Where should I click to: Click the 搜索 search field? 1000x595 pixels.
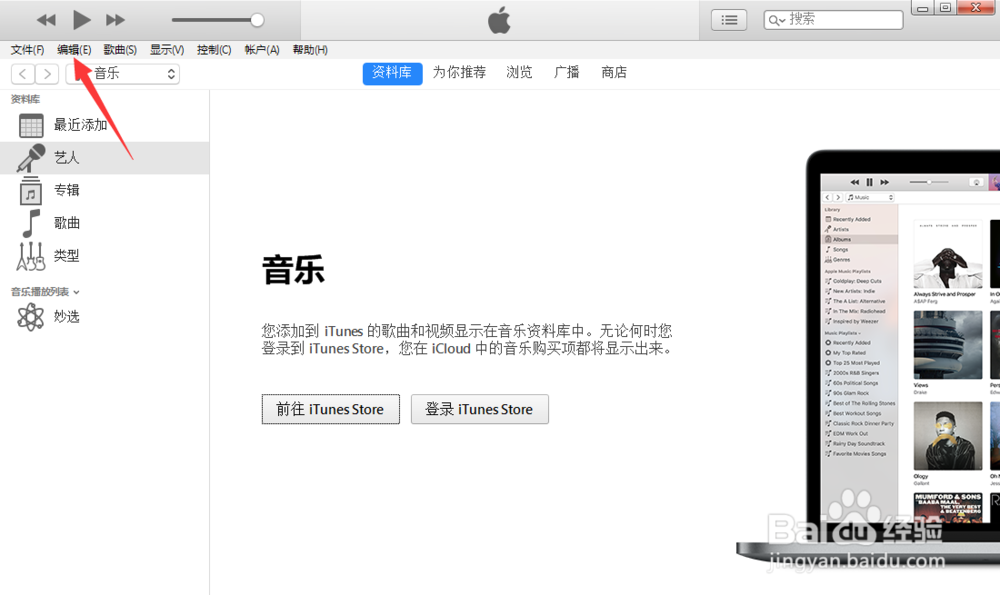pos(834,20)
